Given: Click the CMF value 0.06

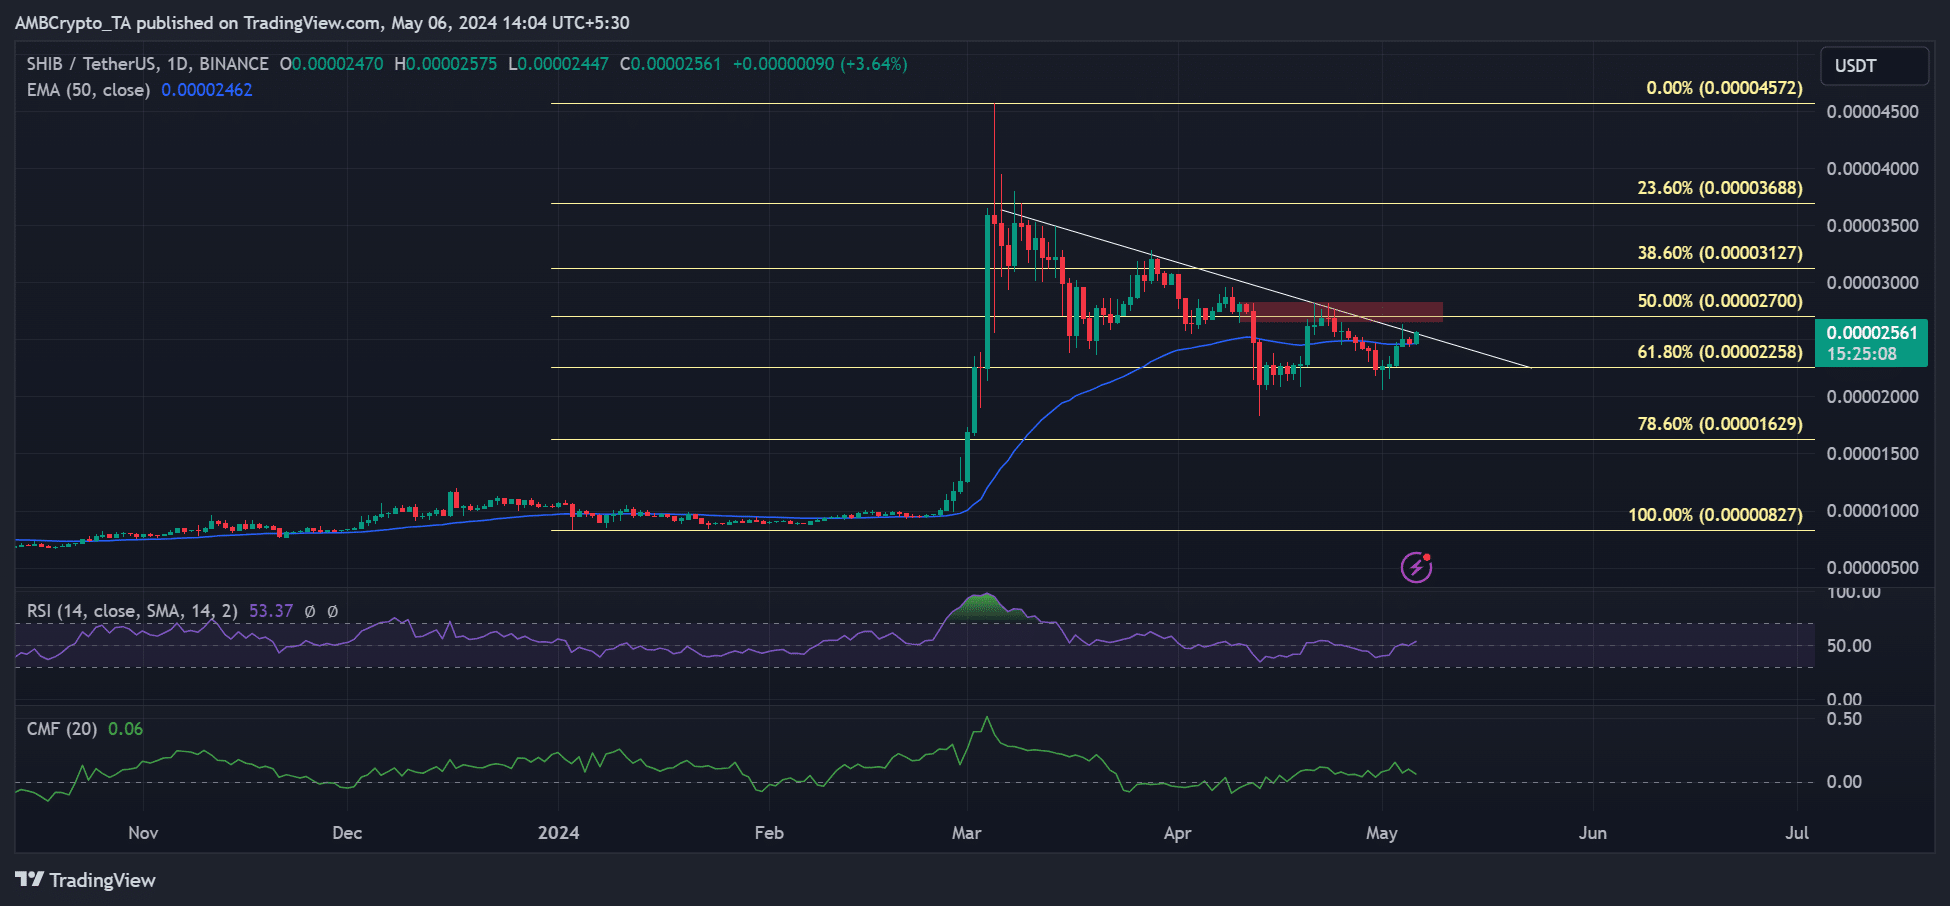Looking at the screenshot, I should [125, 729].
